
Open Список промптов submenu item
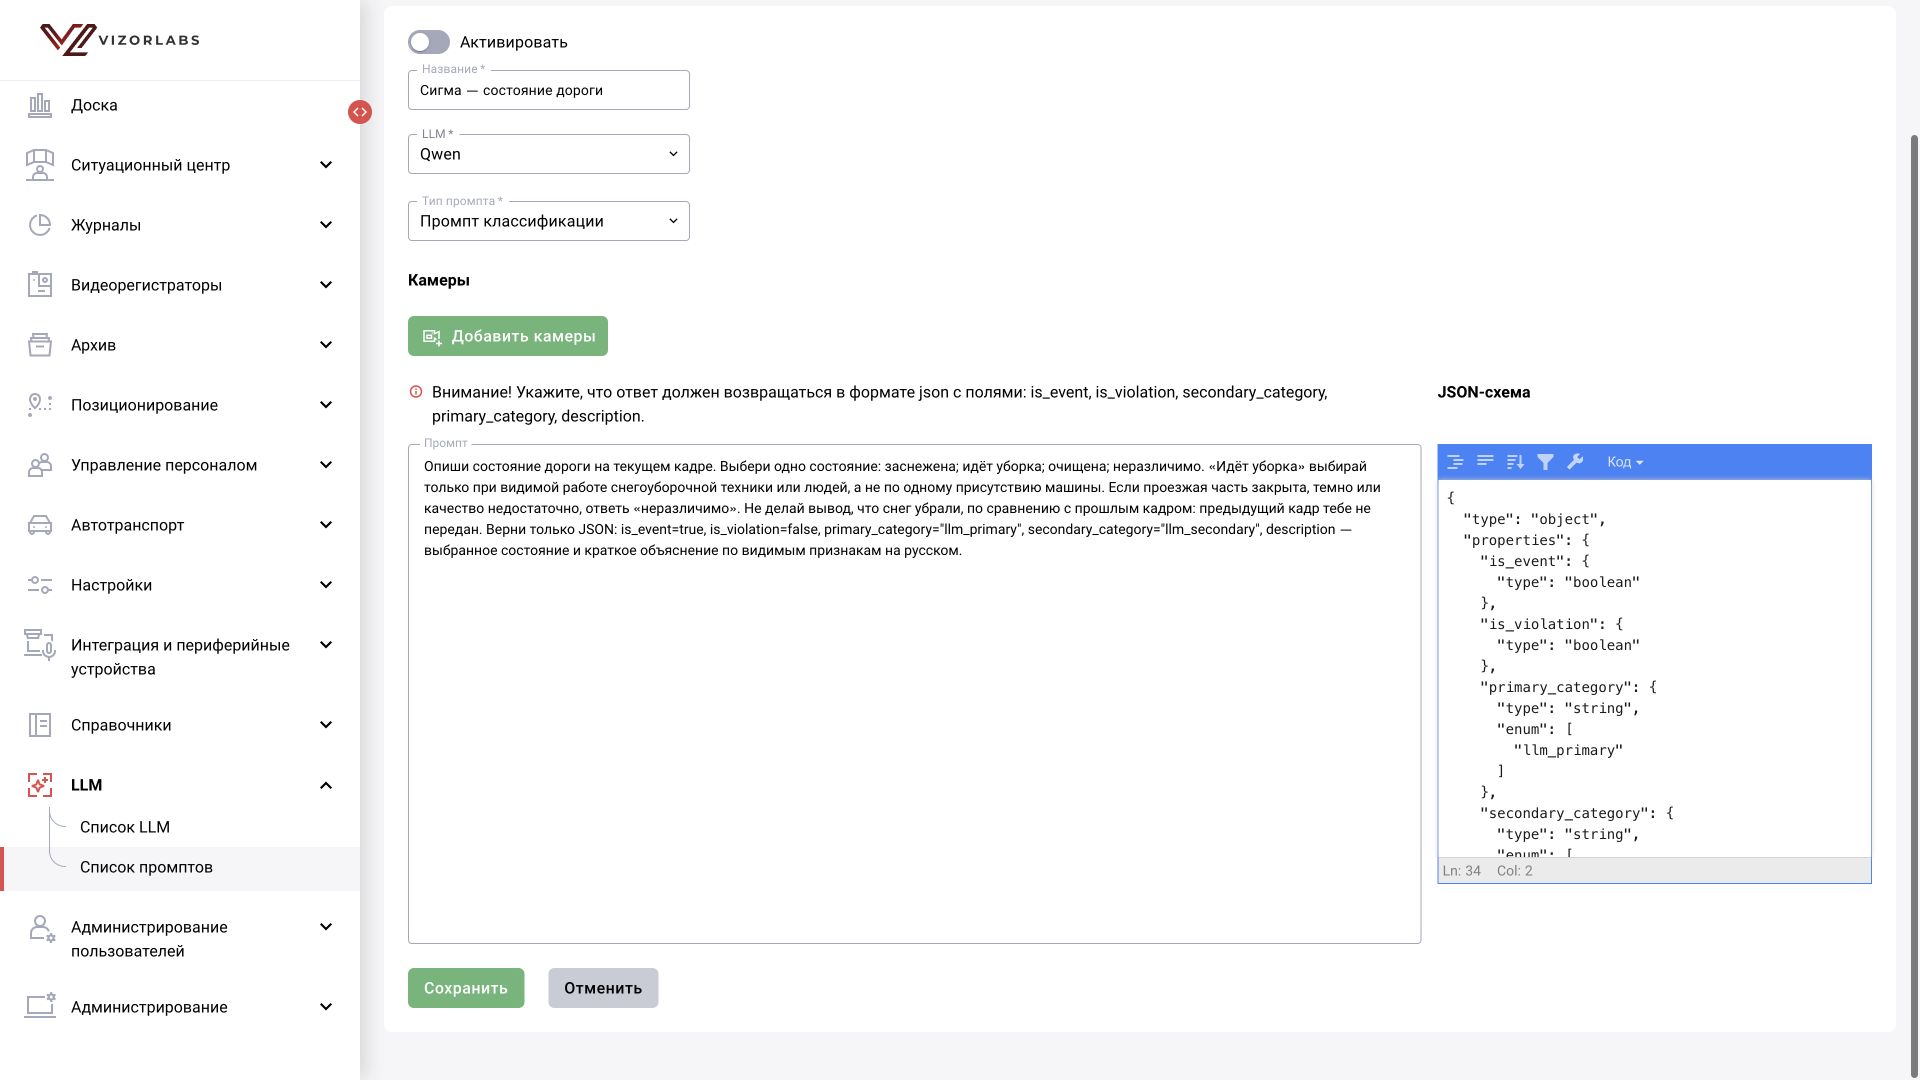180,867
